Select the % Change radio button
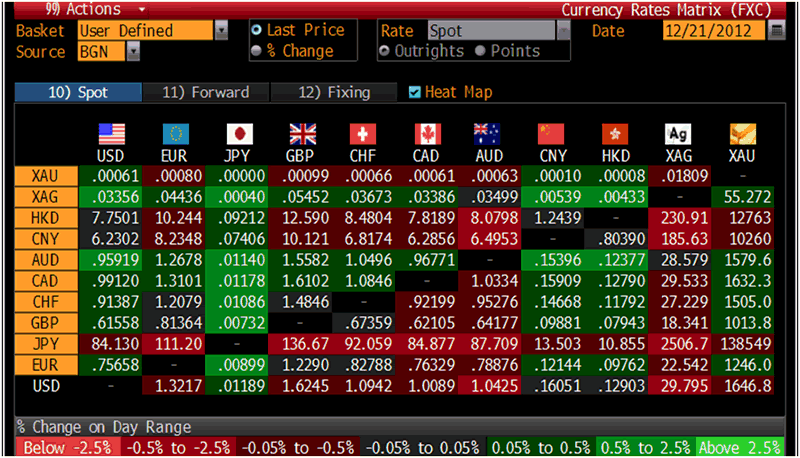 pos(257,51)
